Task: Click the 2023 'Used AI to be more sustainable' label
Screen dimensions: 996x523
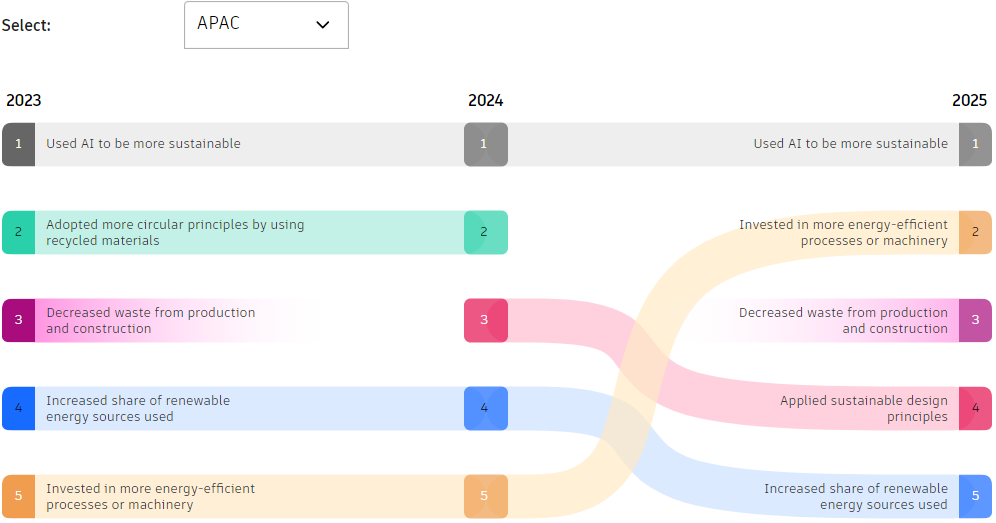Action: (x=143, y=144)
